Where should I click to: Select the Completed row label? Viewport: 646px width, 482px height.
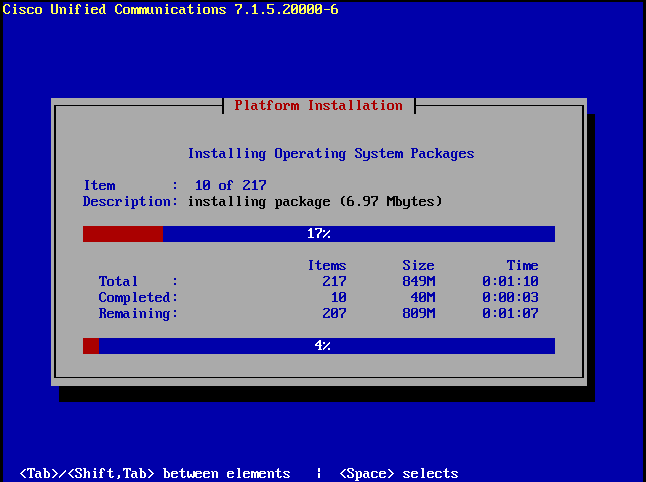tap(137, 298)
